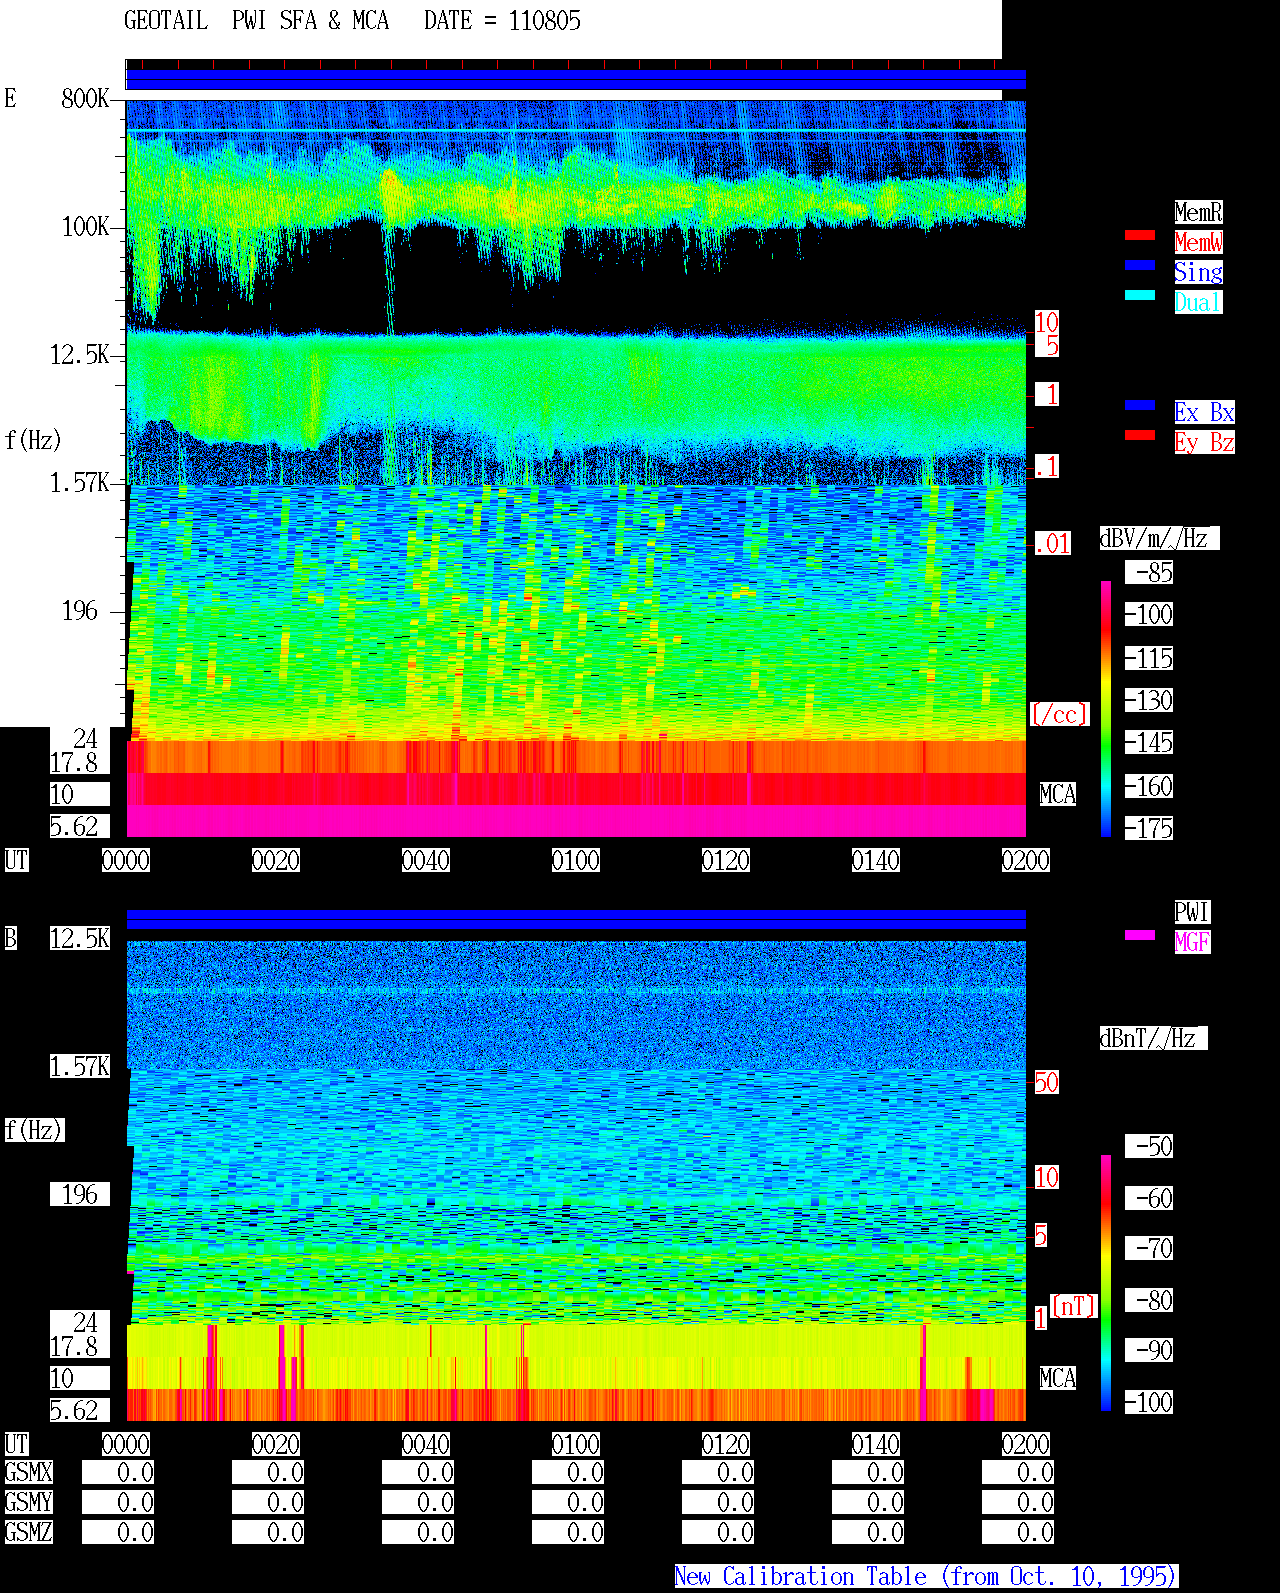Select the PWI legend label
The image size is (1280, 1593).
(1192, 912)
